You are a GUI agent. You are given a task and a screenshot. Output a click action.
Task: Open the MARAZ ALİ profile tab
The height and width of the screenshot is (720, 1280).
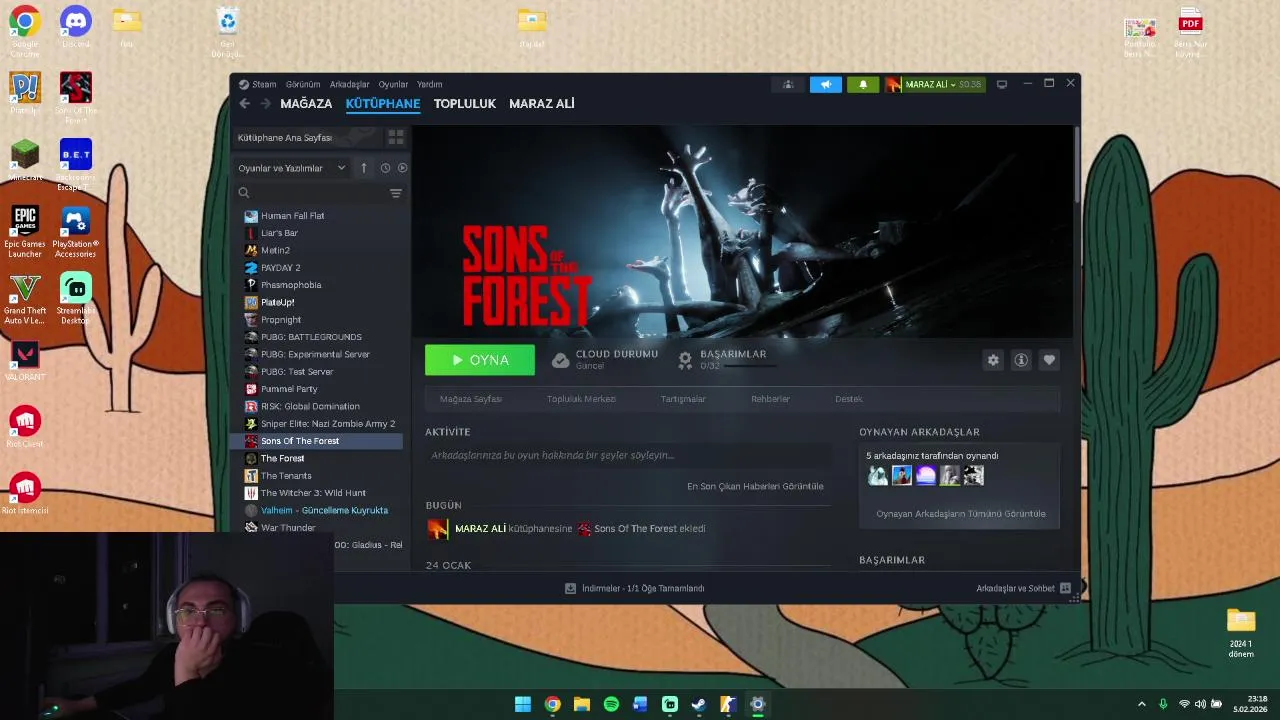click(x=542, y=104)
